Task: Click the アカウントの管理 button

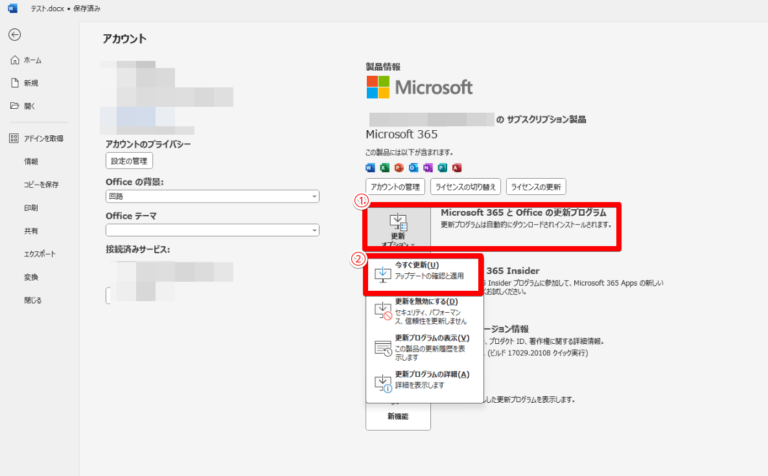Action: tap(397, 187)
